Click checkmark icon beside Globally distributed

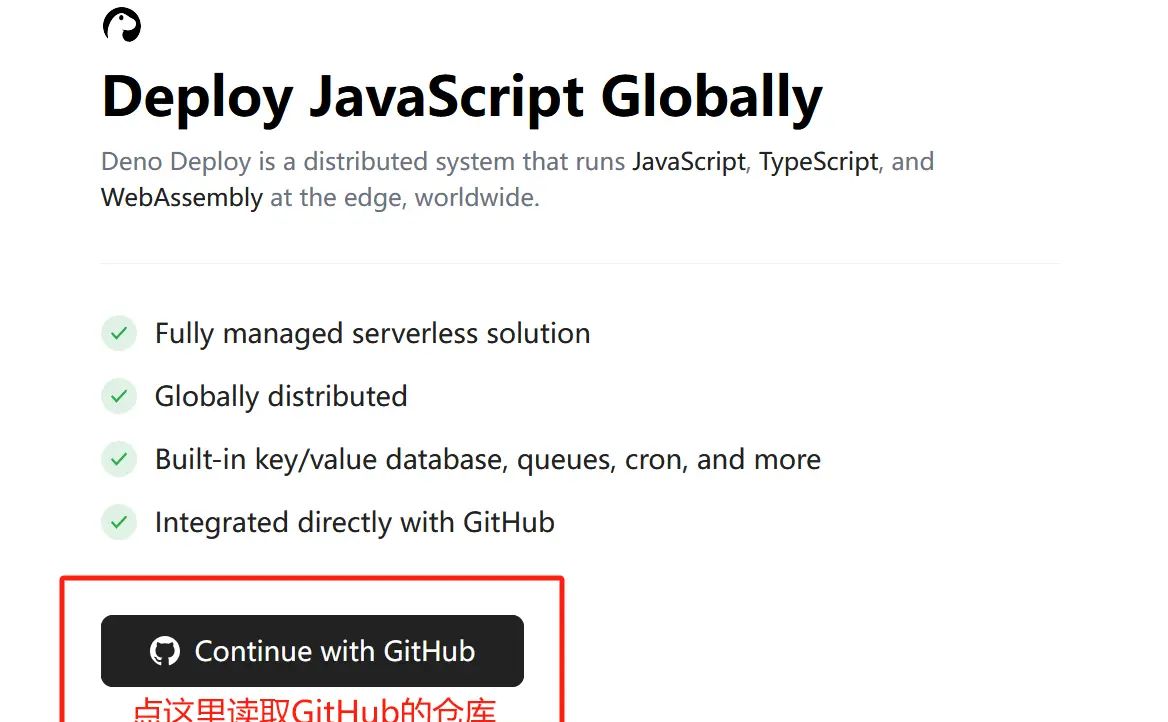(x=119, y=396)
